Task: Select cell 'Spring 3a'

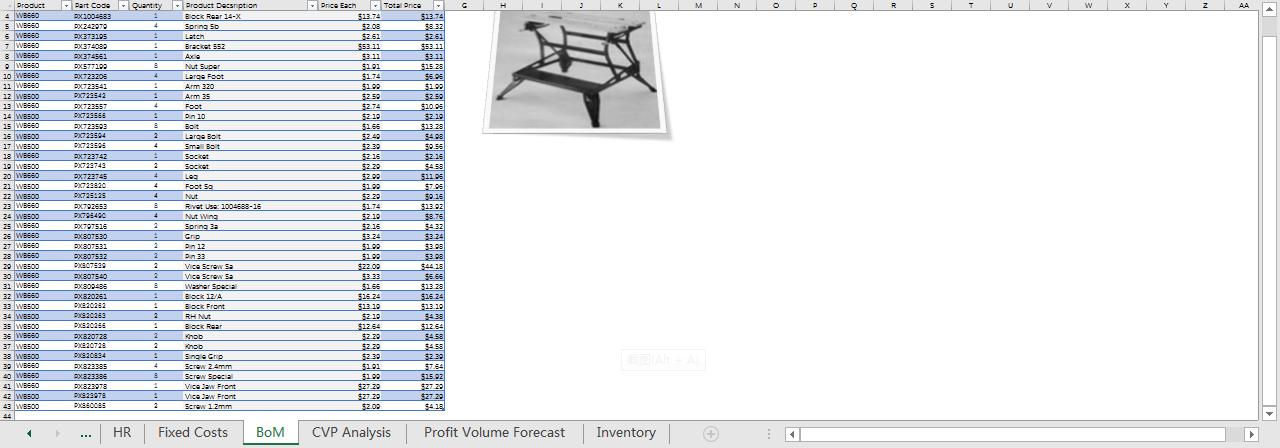Action: click(250, 226)
